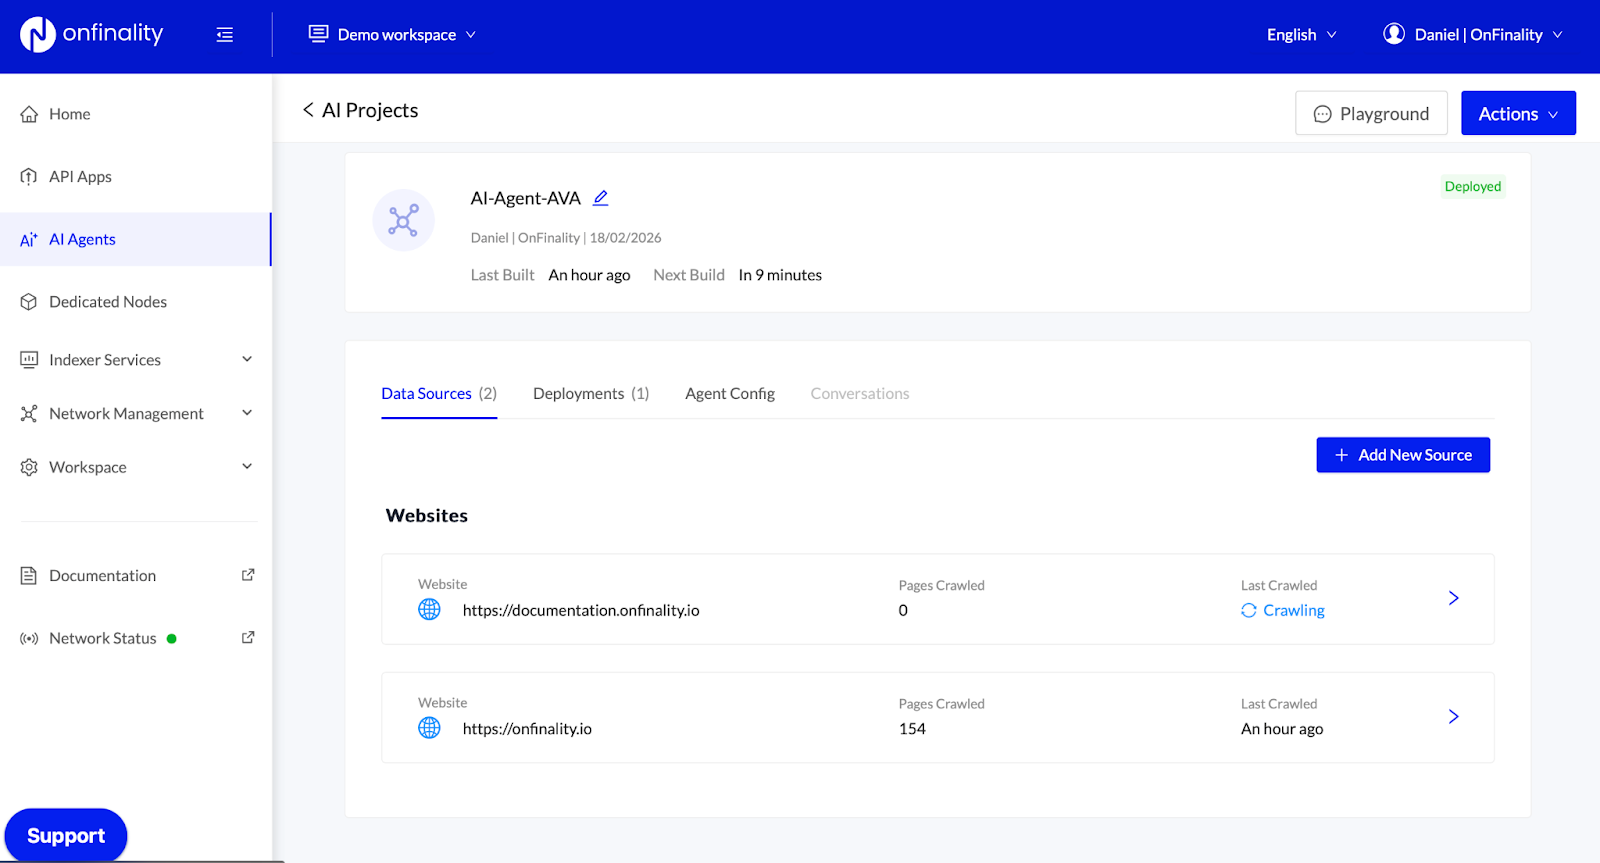The height and width of the screenshot is (863, 1600).
Task: Switch to the Deployments tab
Action: coord(591,394)
